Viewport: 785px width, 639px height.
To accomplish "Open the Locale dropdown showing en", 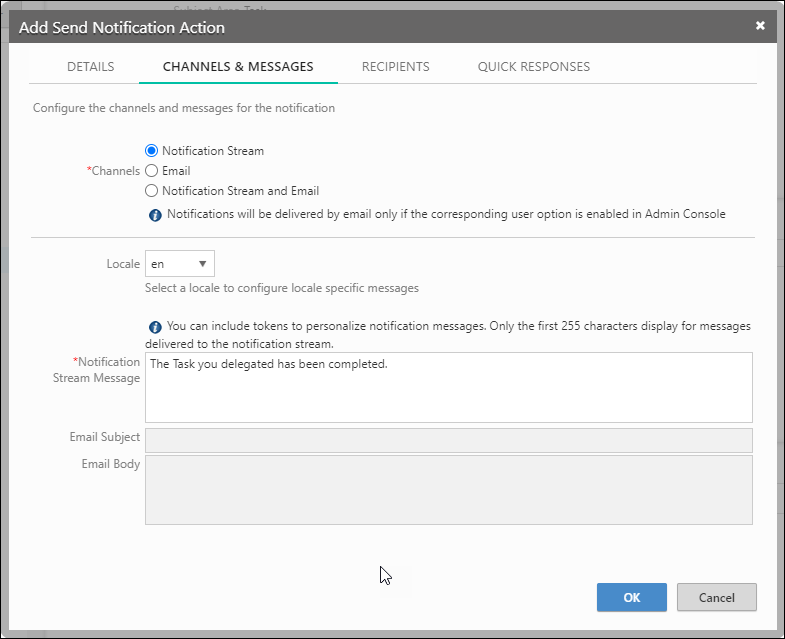I will pyautogui.click(x=180, y=264).
